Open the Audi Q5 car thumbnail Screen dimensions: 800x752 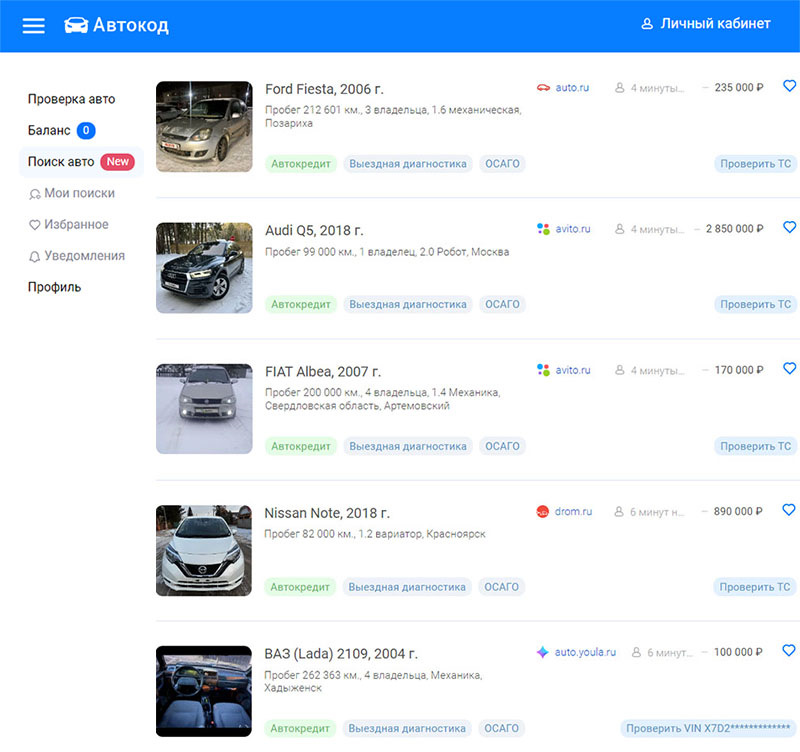click(x=204, y=268)
